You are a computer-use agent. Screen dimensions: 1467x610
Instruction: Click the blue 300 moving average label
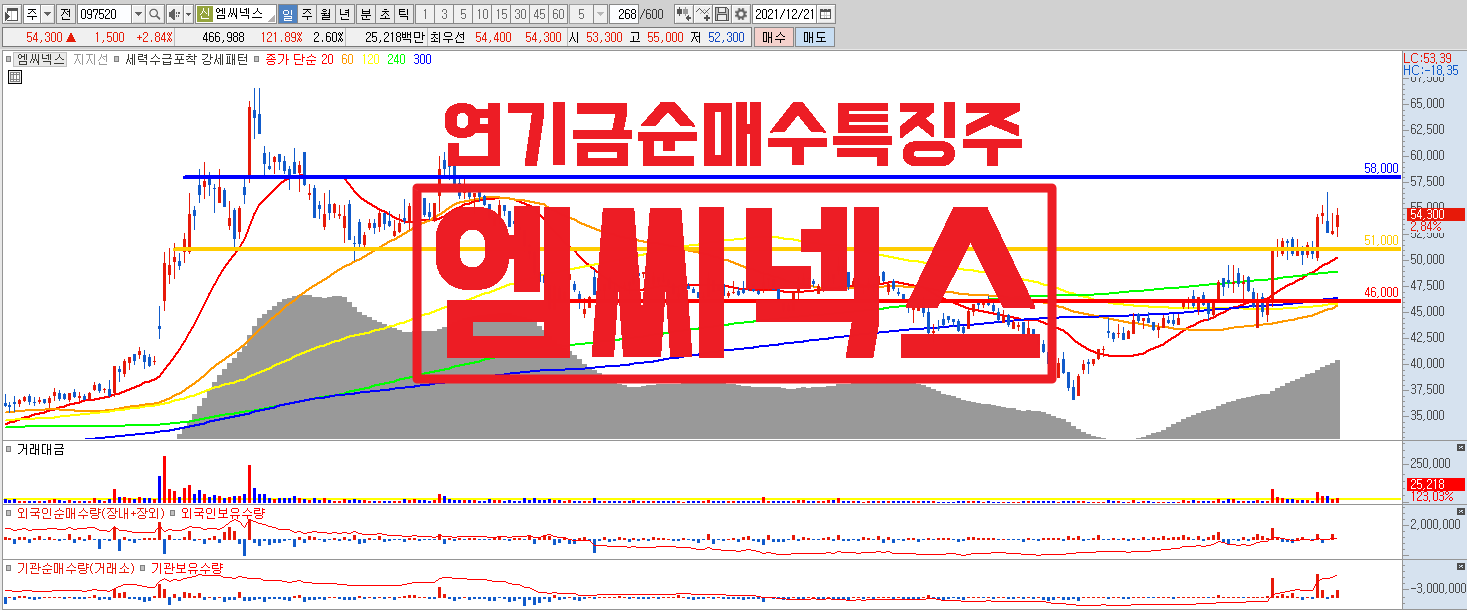[422, 60]
